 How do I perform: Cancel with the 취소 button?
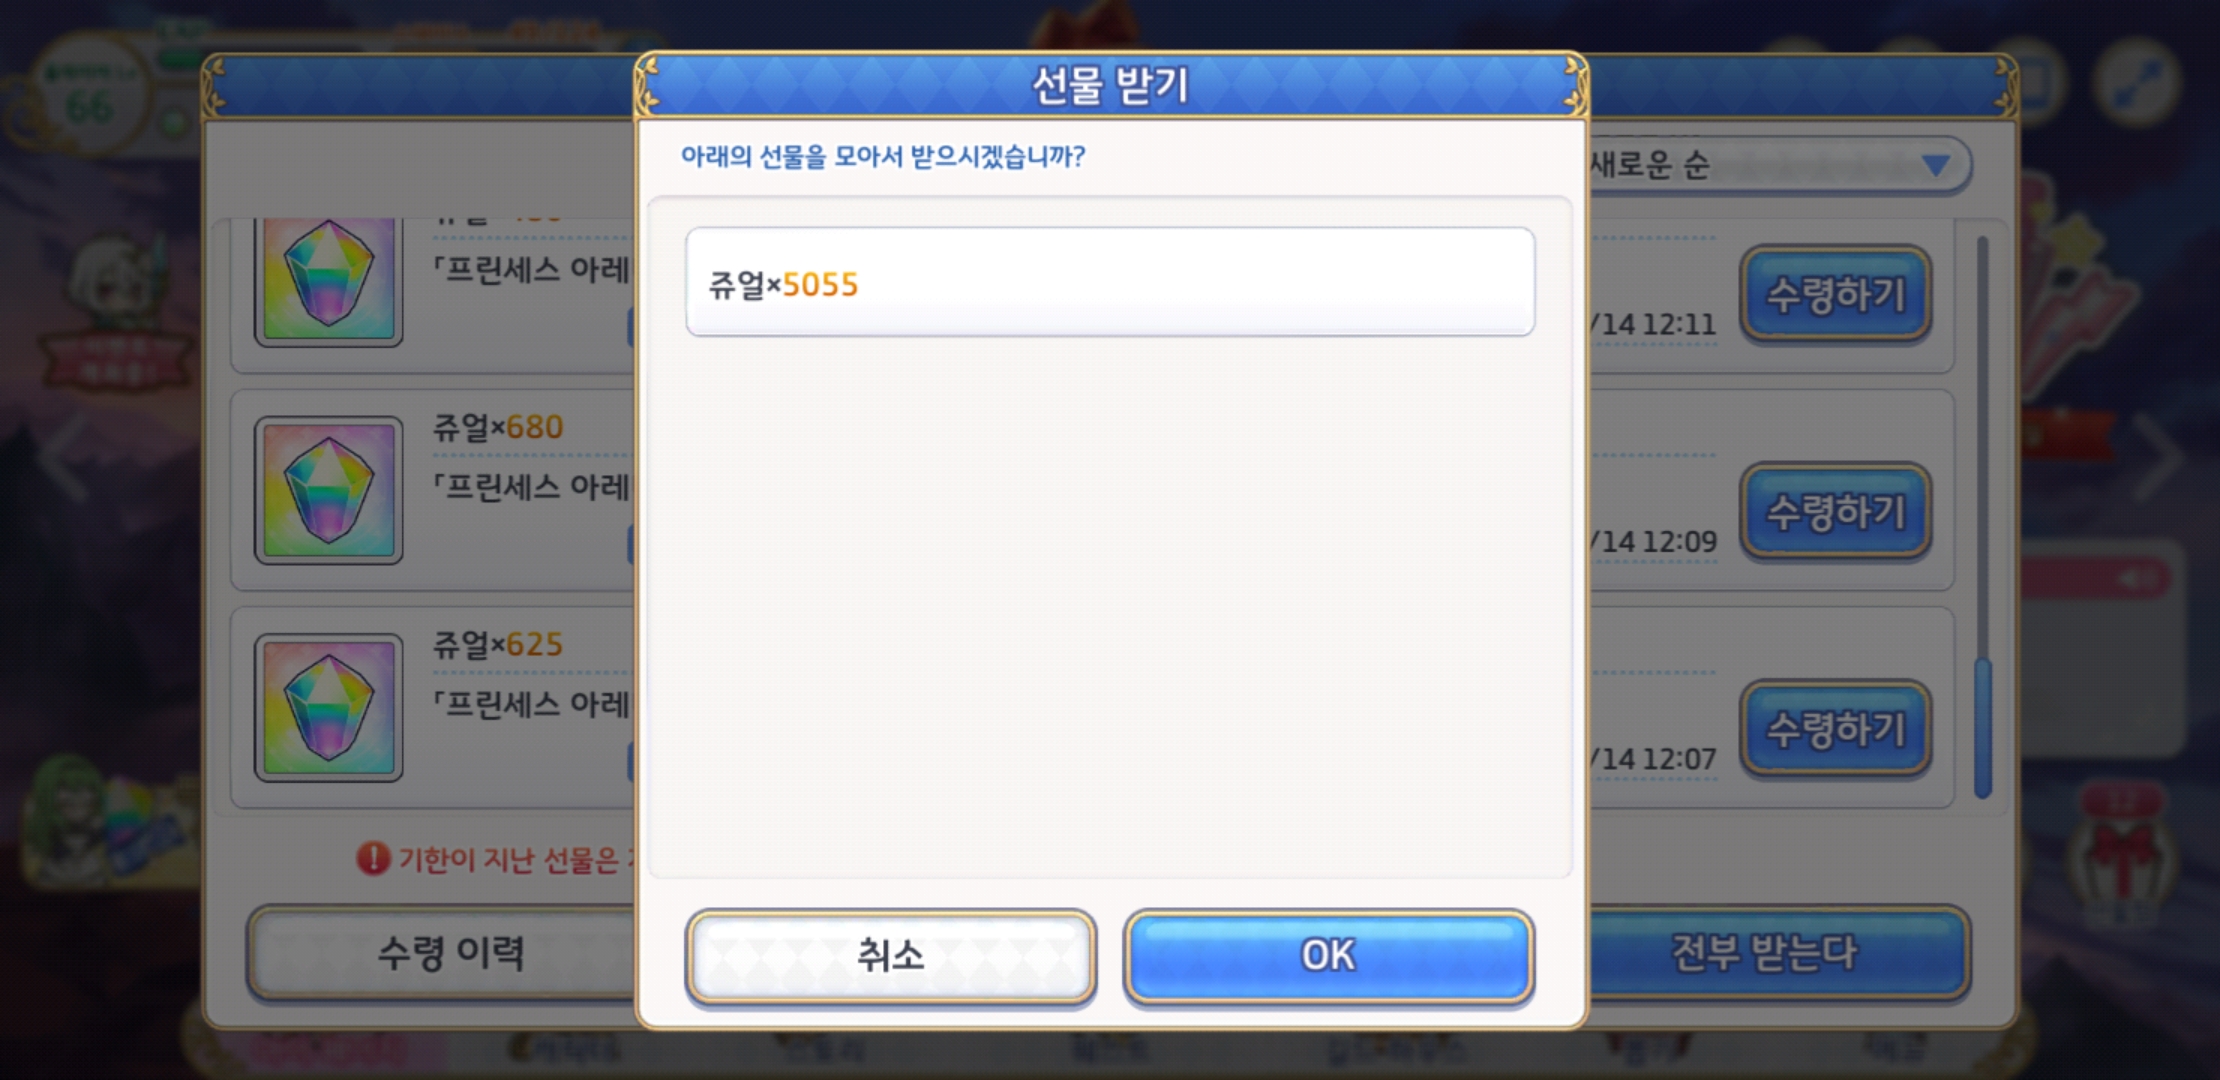(x=890, y=955)
